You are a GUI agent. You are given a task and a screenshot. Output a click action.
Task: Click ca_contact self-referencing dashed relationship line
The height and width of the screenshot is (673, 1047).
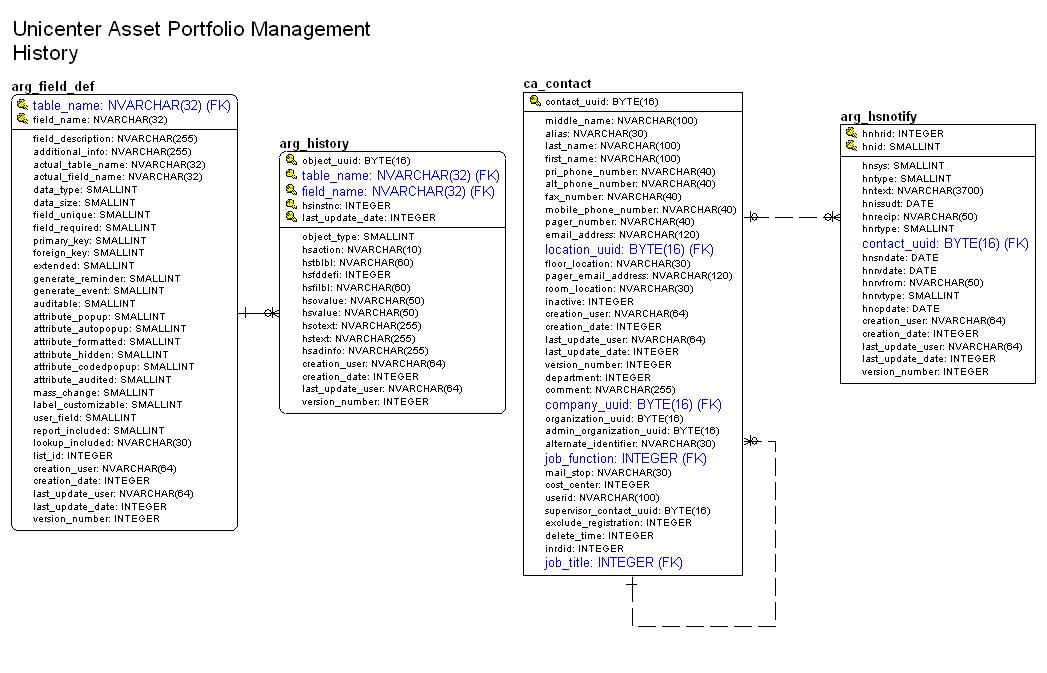coord(775,534)
